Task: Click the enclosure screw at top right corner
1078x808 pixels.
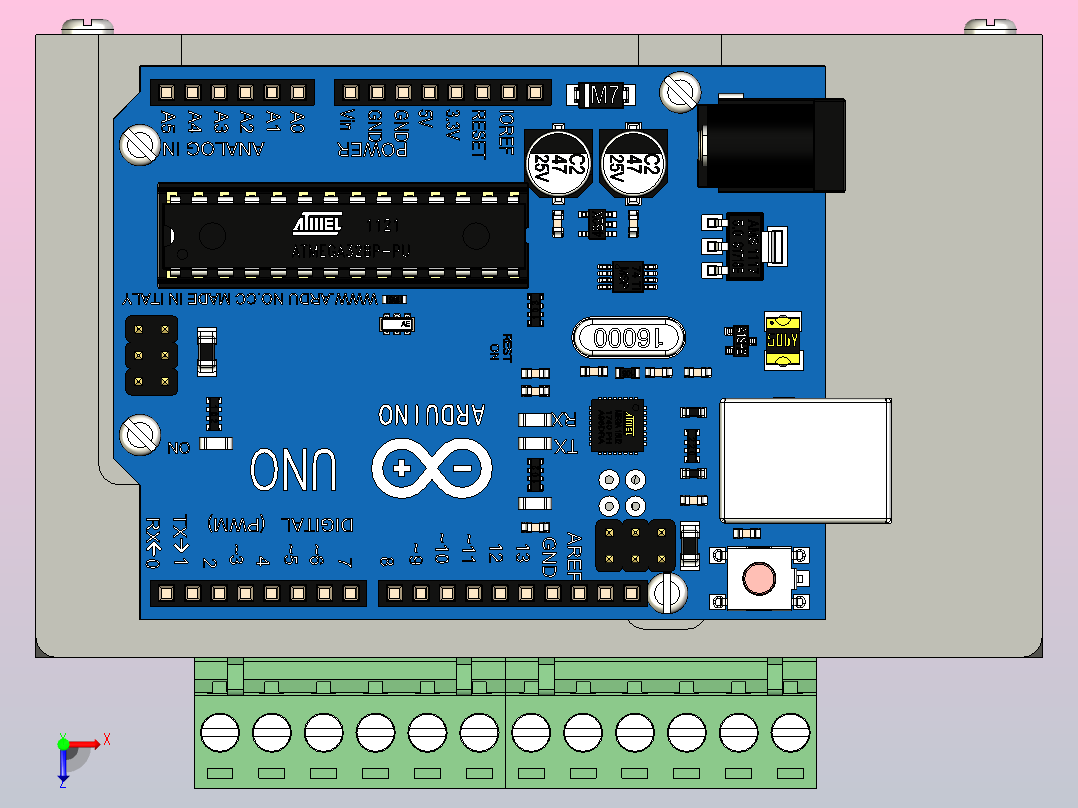Action: (x=990, y=27)
